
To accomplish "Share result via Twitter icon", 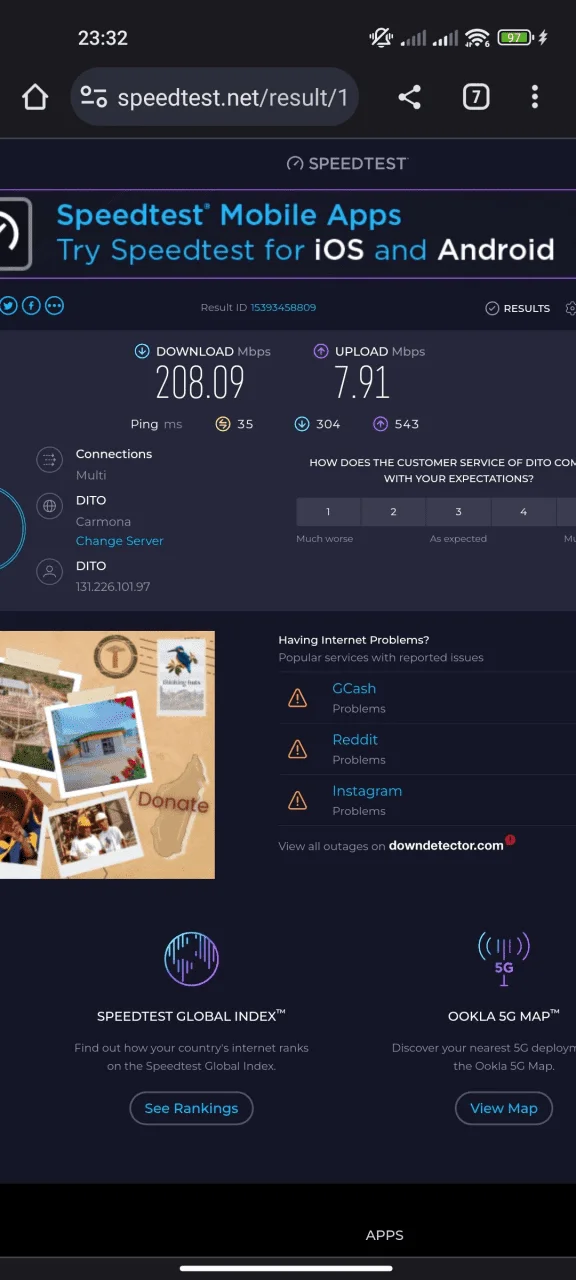I will click(8, 306).
